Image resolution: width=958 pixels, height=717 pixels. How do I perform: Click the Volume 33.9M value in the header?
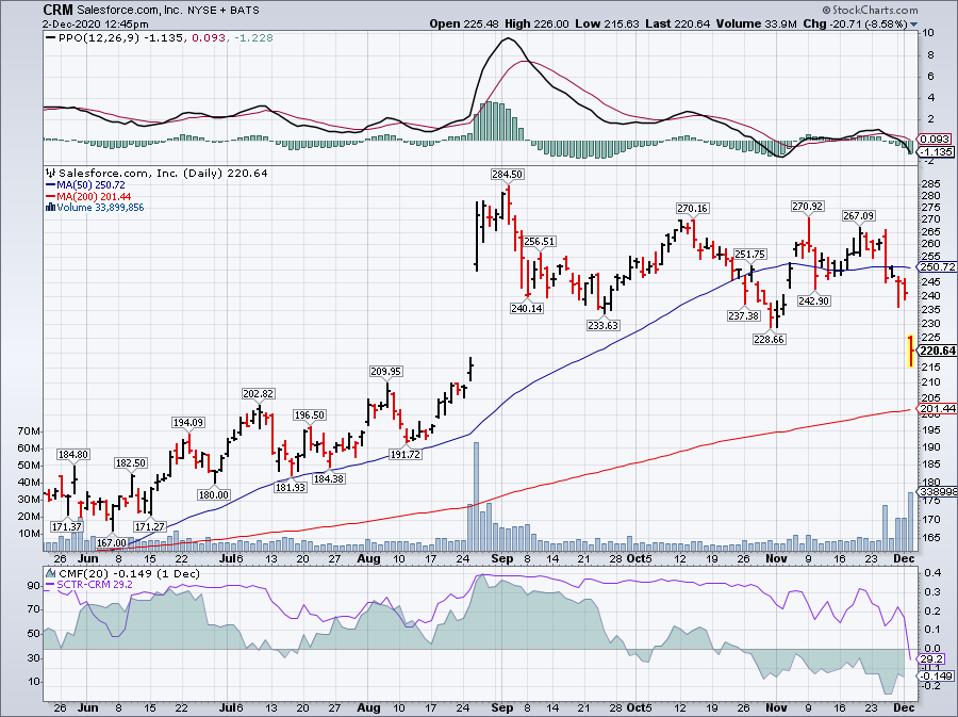click(756, 24)
